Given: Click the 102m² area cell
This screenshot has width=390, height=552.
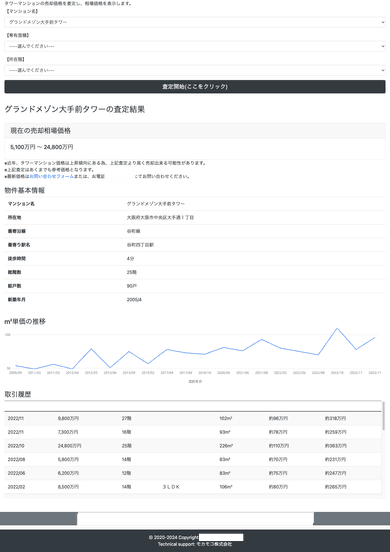Looking at the screenshot, I should coord(226,418).
